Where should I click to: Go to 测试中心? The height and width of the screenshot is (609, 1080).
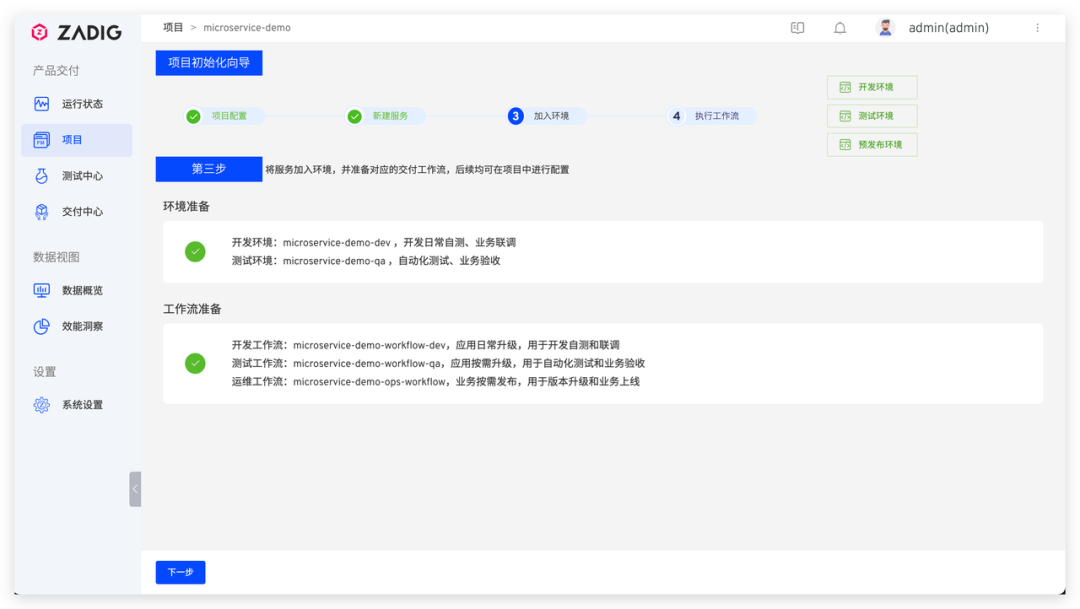click(x=76, y=176)
